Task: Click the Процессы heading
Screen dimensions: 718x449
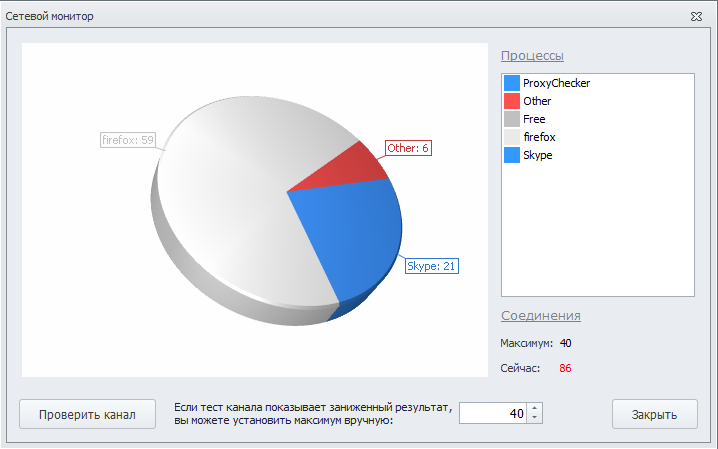Action: (x=532, y=56)
